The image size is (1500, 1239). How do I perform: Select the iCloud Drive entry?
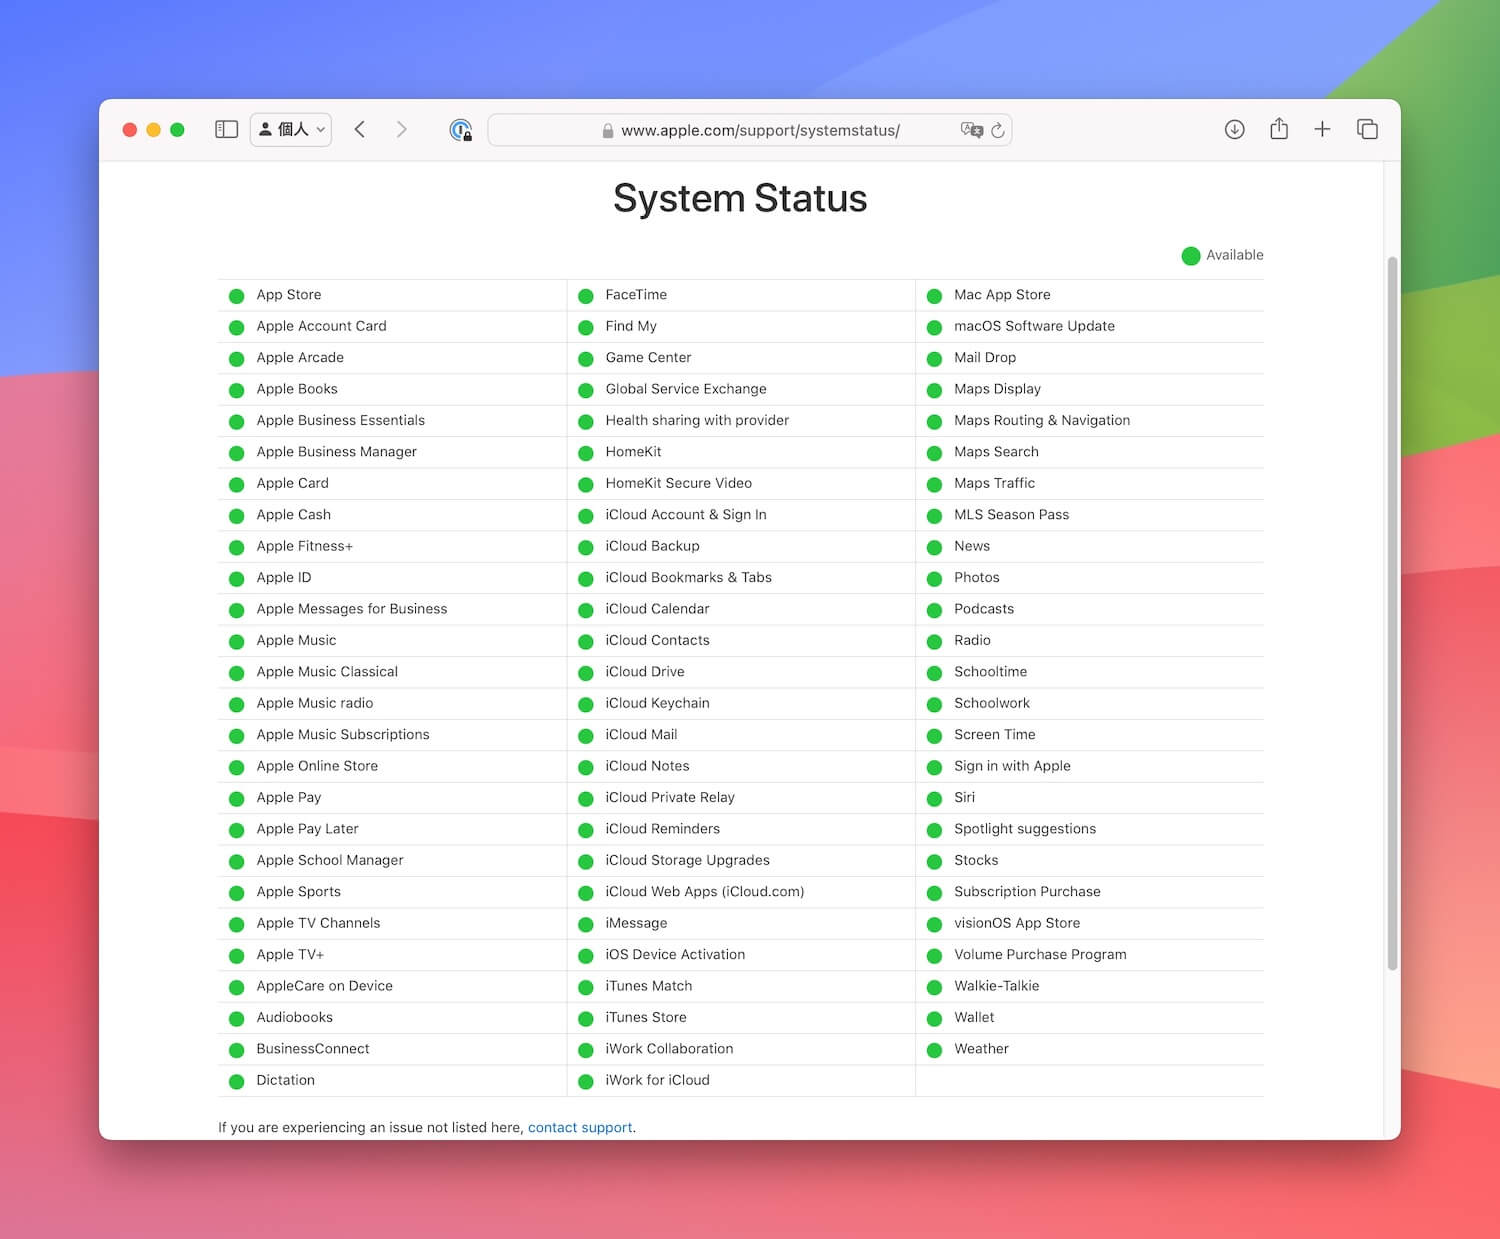coord(645,671)
